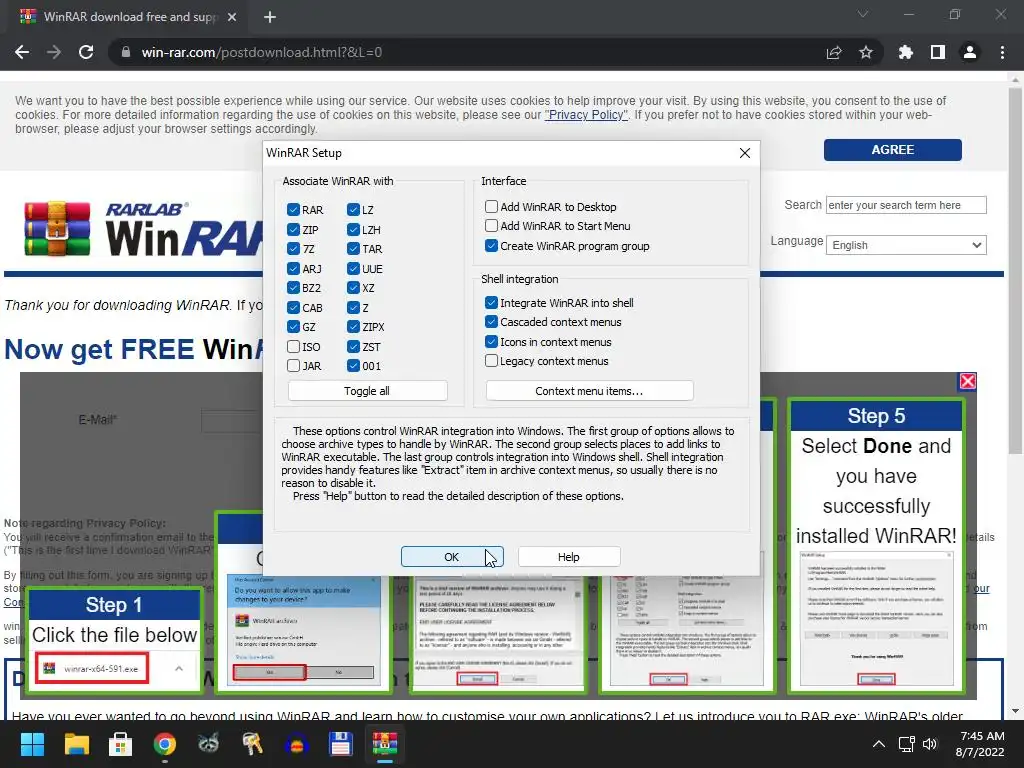Open Chrome three-dot menu
Image resolution: width=1024 pixels, height=768 pixels.
(1002, 52)
